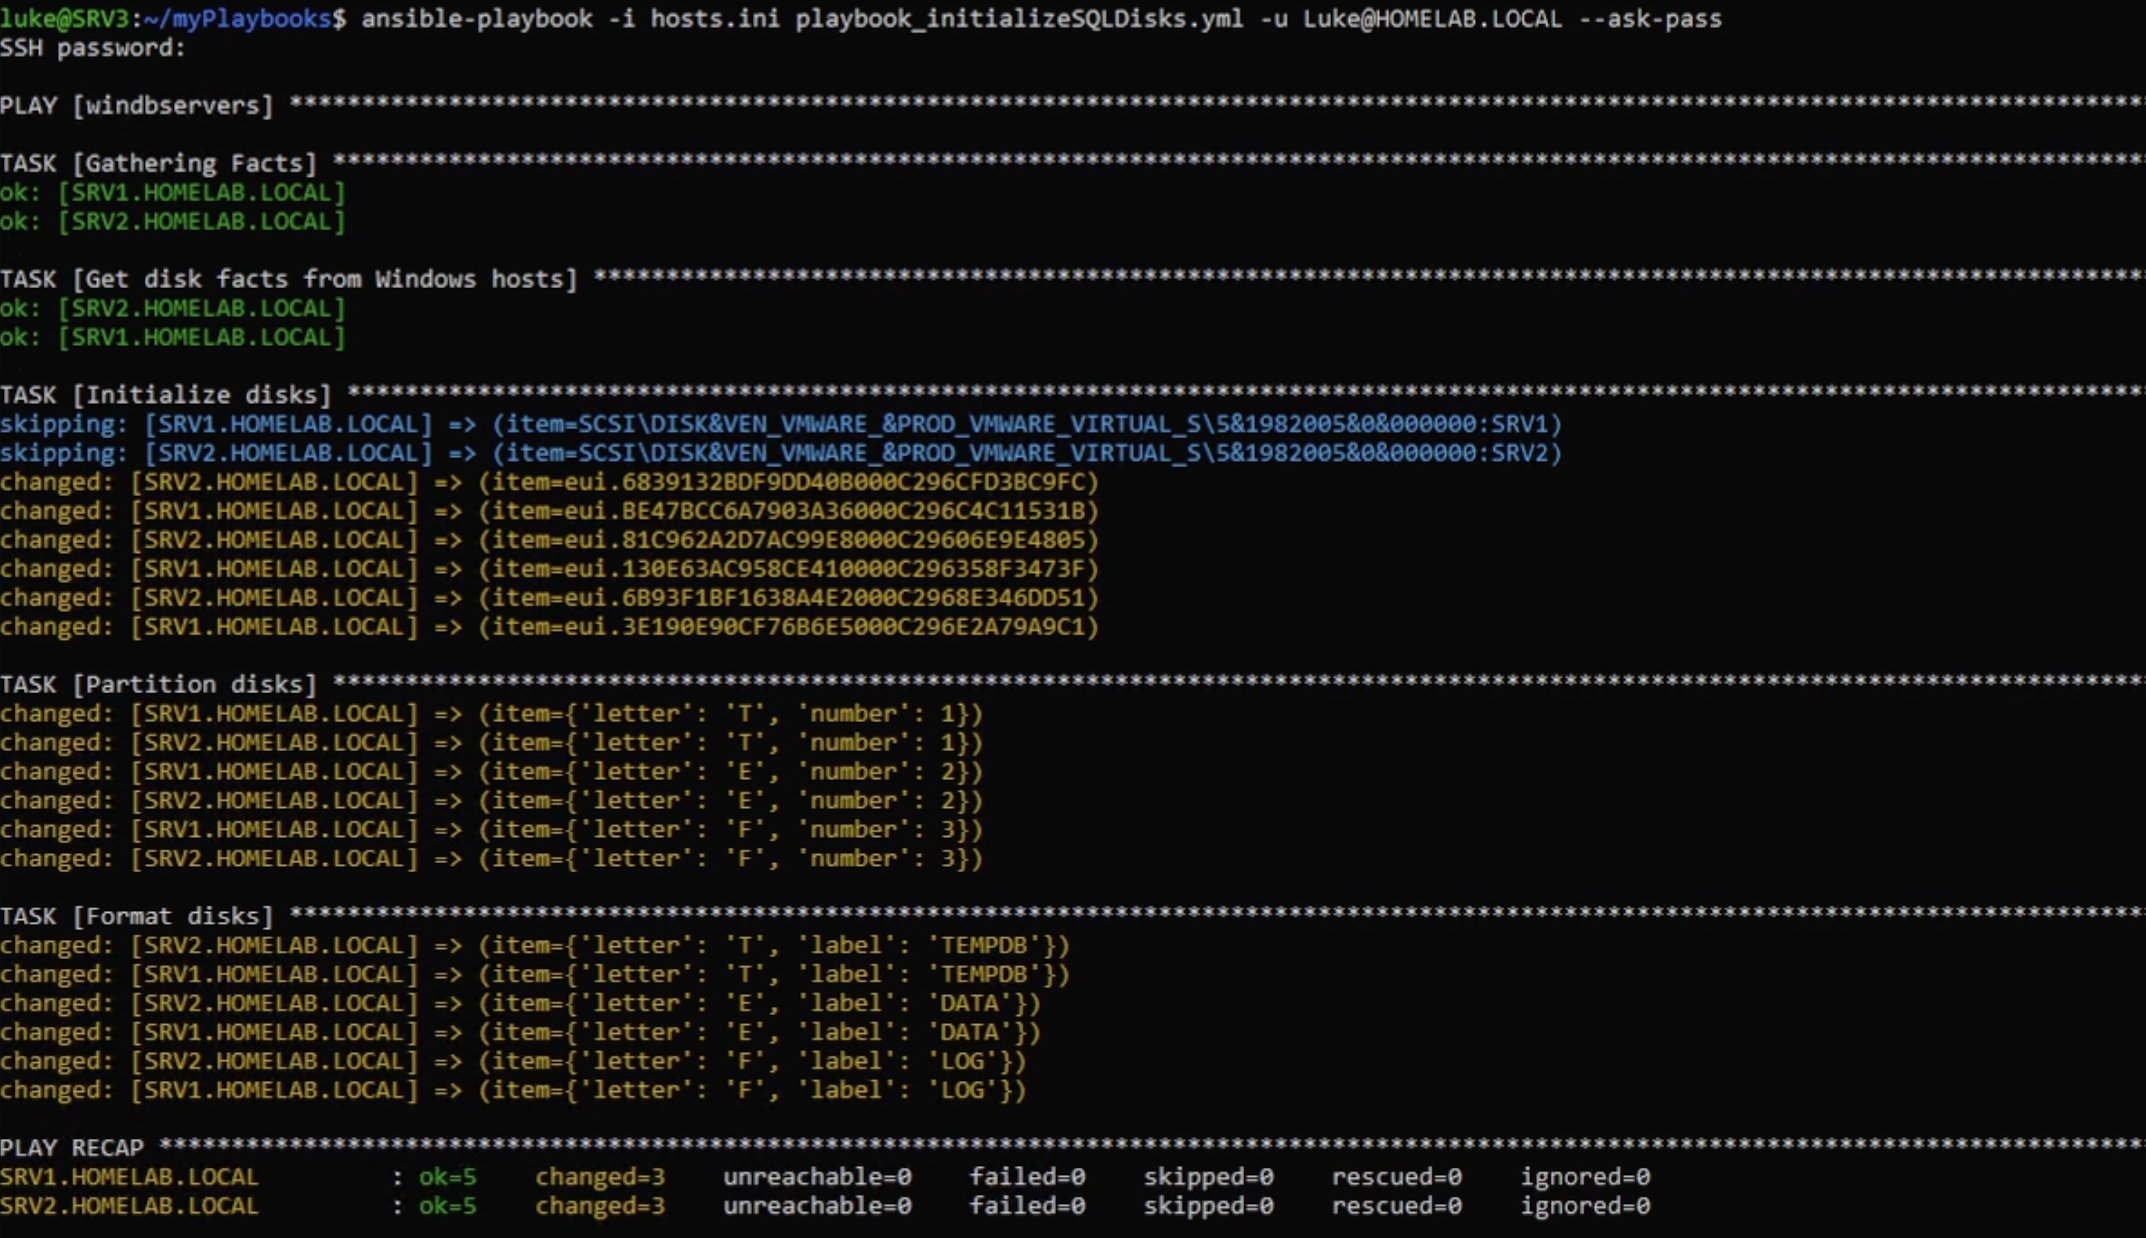Select SRV2 partition line for letter E

click(x=492, y=802)
